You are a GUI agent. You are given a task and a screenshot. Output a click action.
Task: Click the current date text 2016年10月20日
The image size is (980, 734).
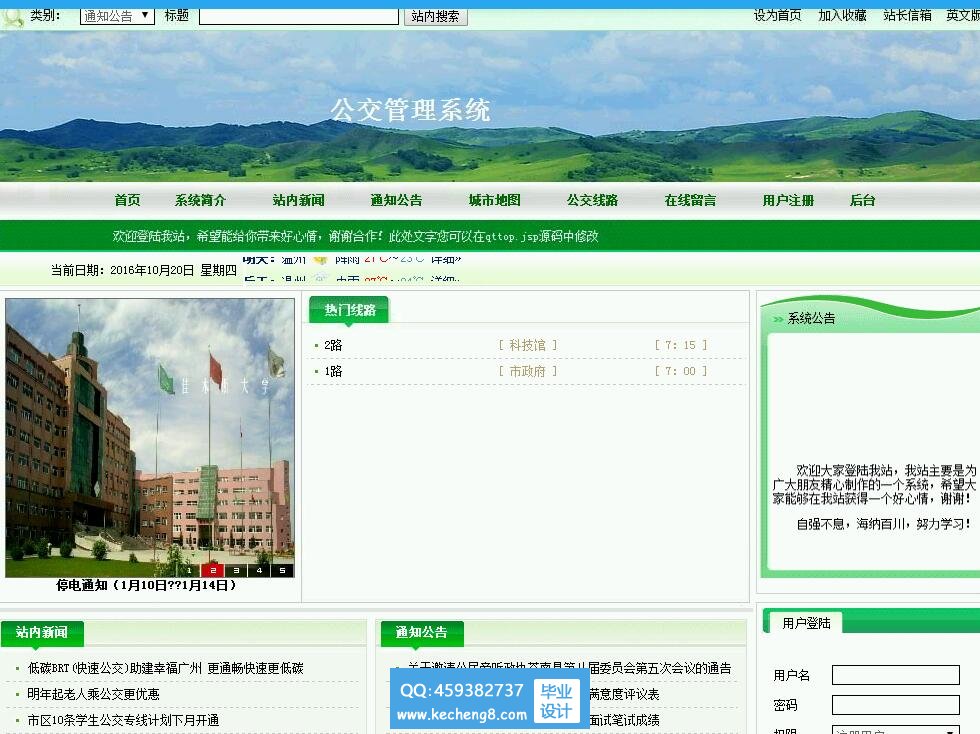[x=152, y=270]
